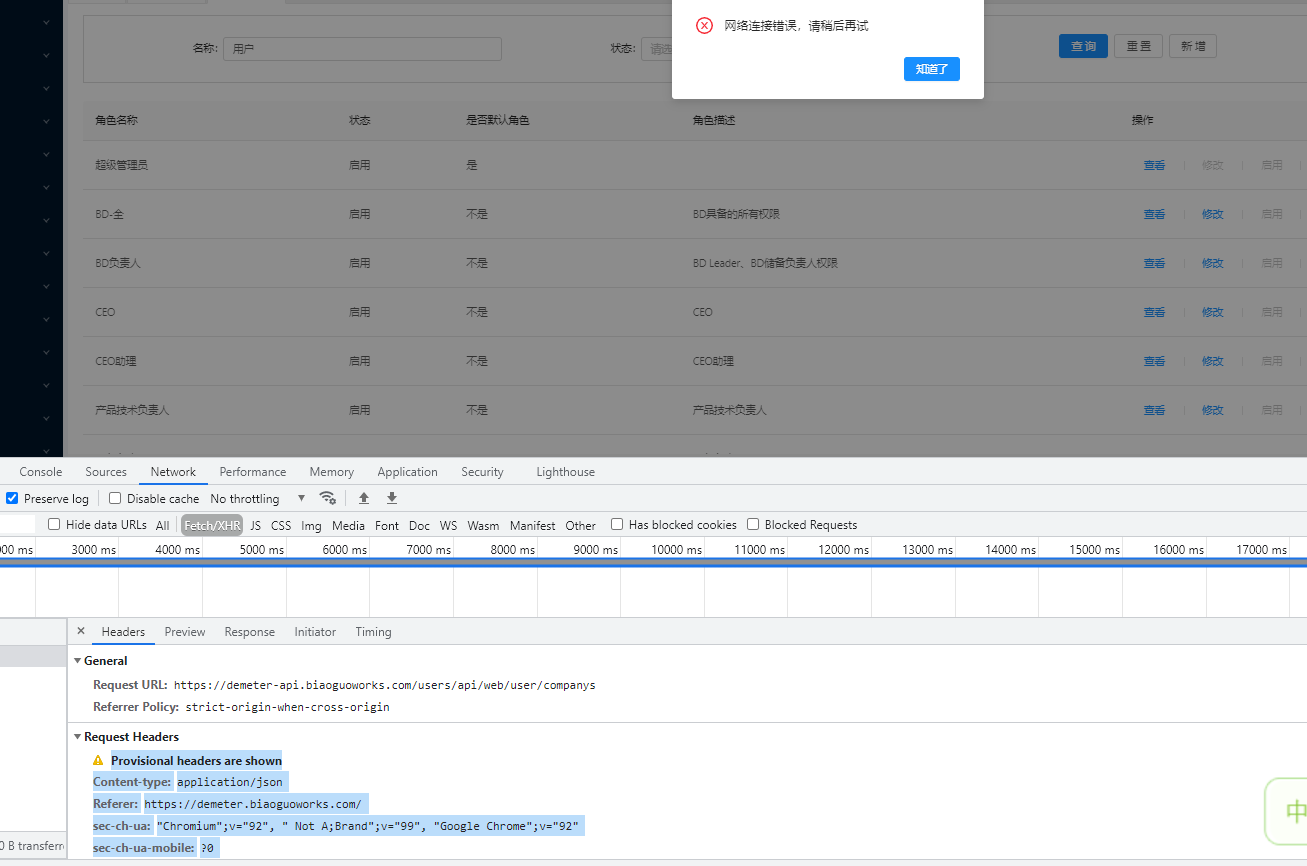Click 查看 for 超级管理员 row

(x=1154, y=165)
